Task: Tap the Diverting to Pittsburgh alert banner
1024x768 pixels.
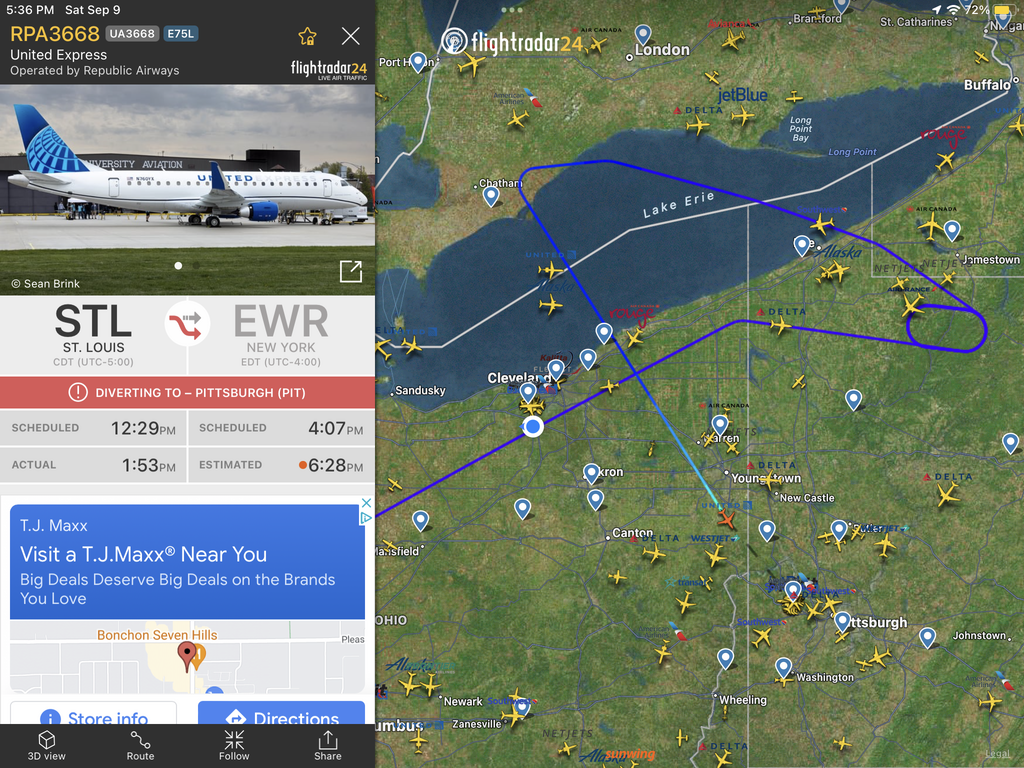Action: coord(187,392)
